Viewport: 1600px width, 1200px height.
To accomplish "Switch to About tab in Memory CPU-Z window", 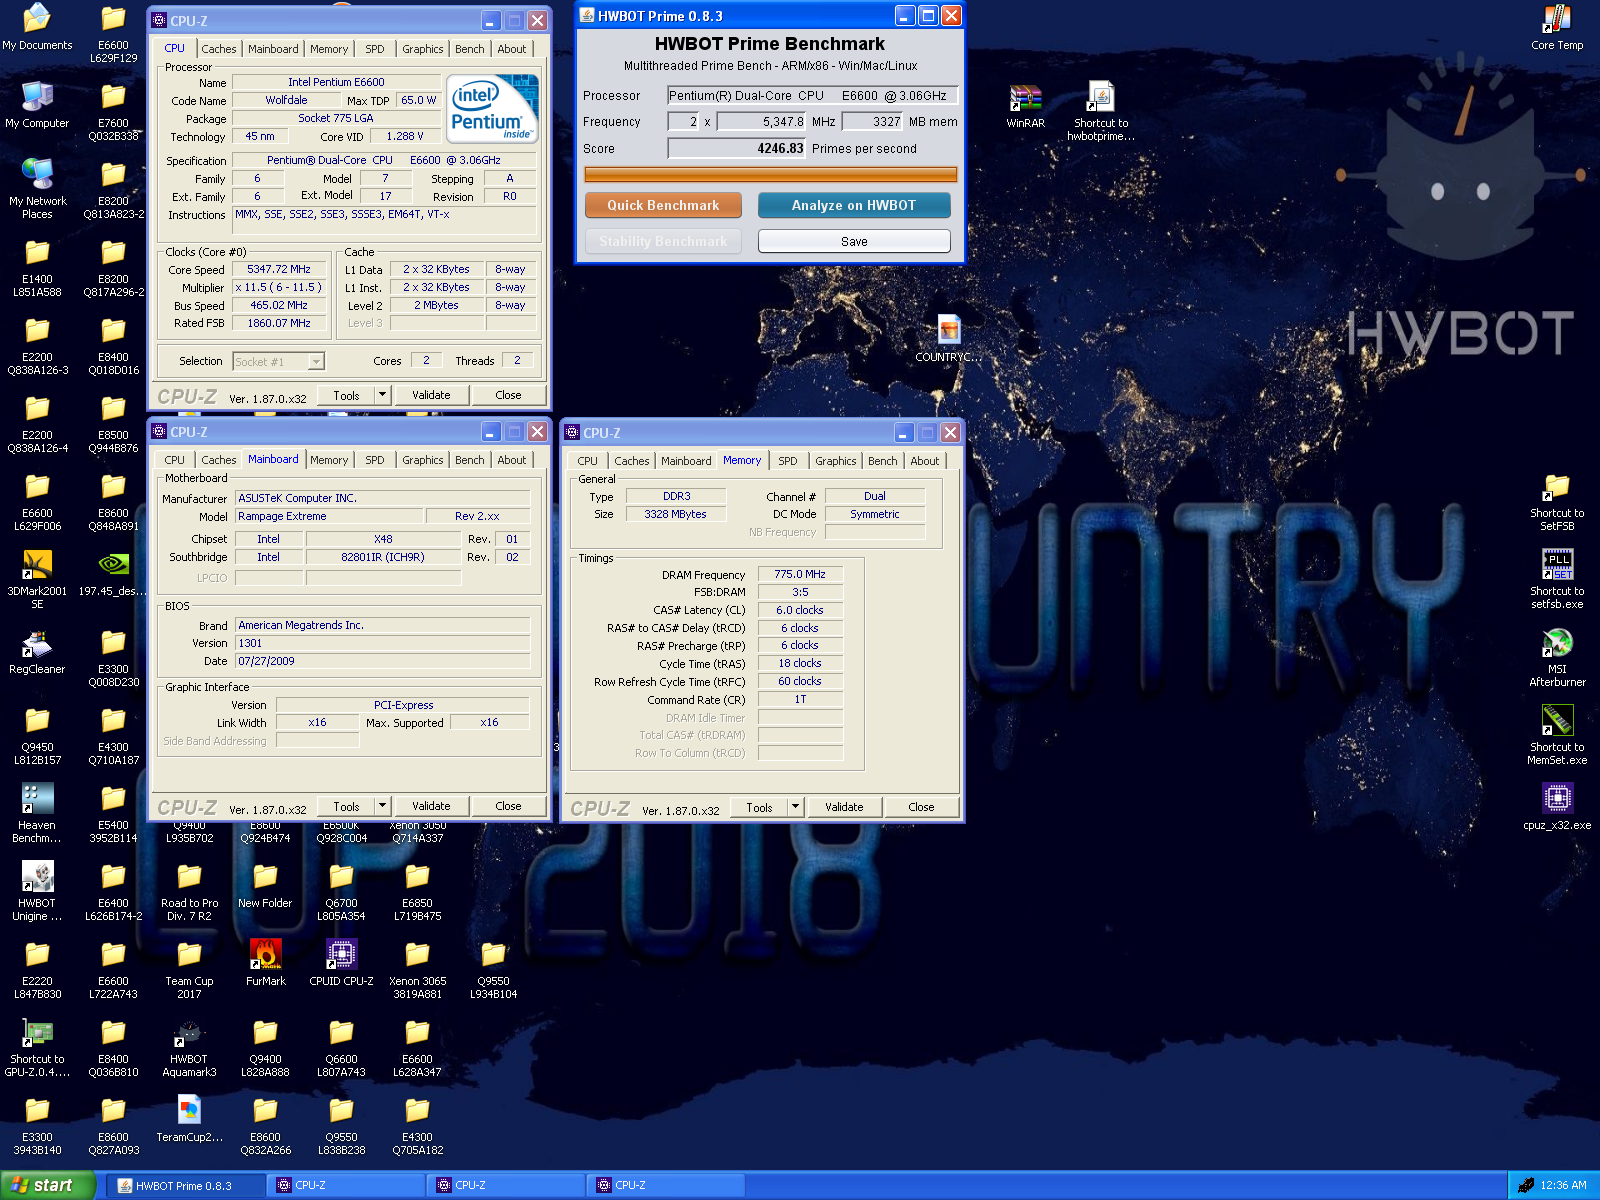I will click(x=924, y=461).
